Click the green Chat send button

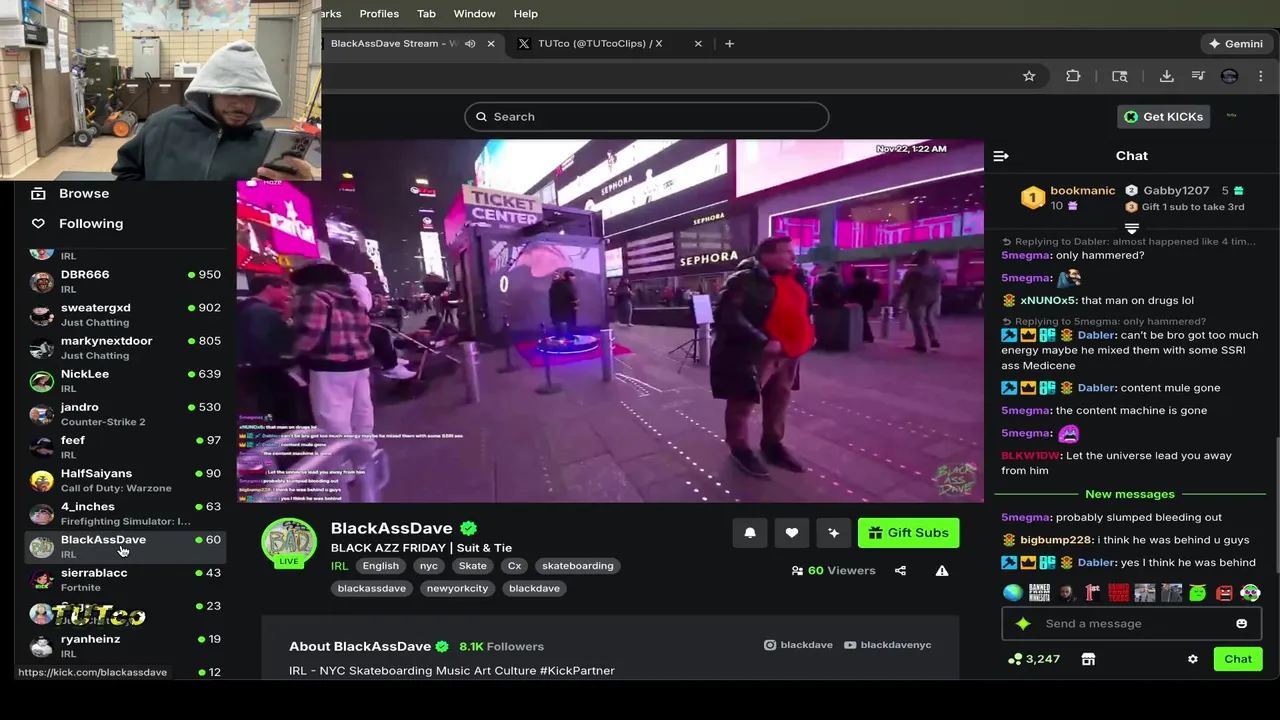point(1238,659)
